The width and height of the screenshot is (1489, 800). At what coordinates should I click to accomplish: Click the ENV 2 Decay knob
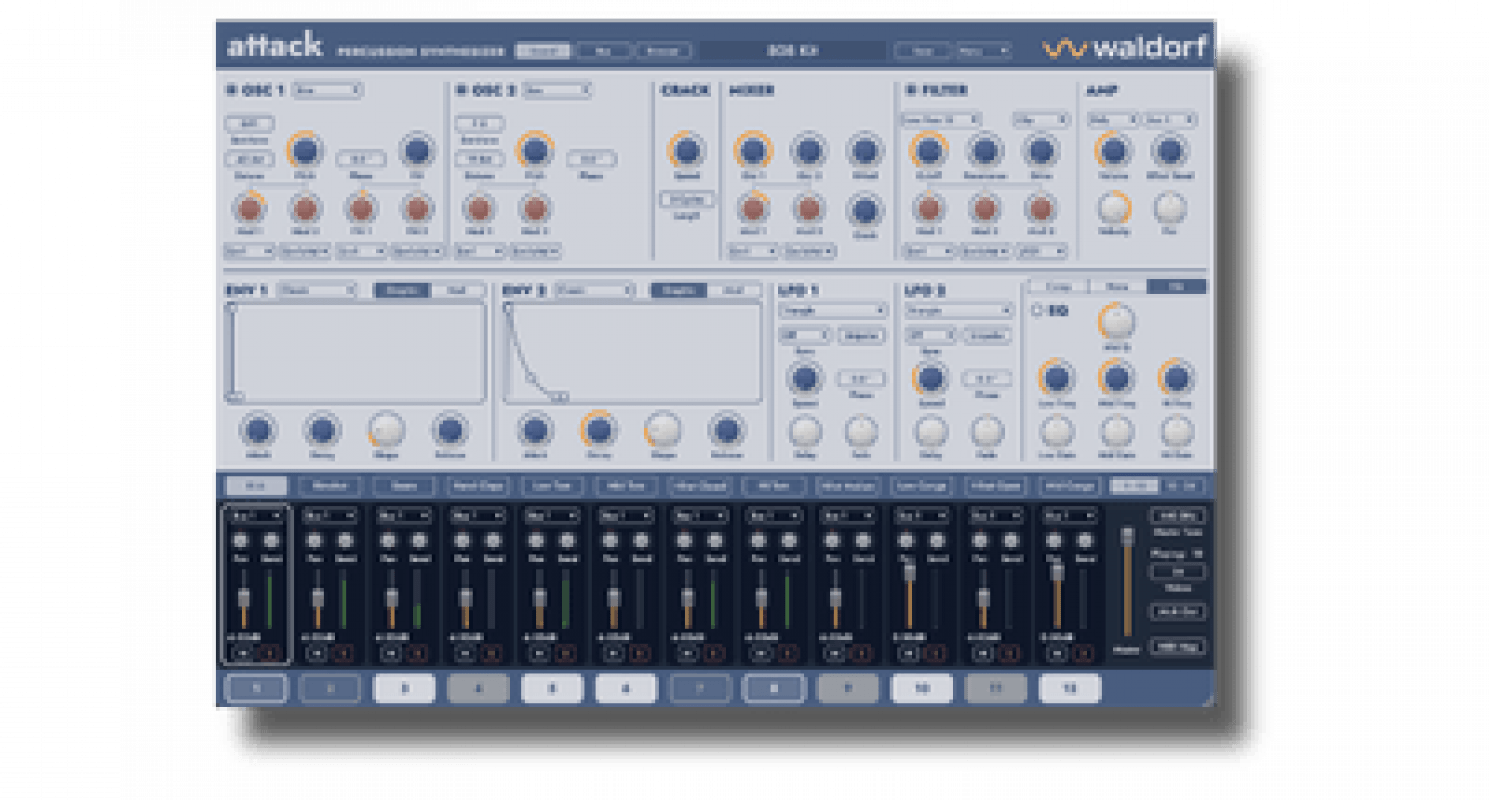(598, 429)
